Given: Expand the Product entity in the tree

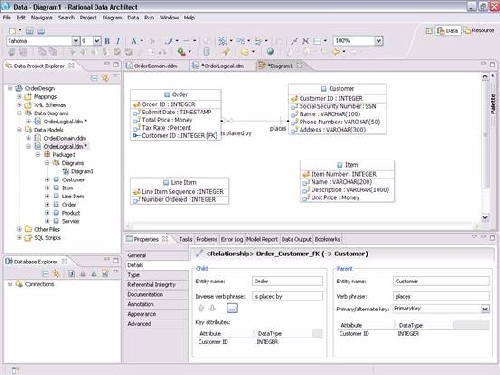Looking at the screenshot, I should (47, 213).
